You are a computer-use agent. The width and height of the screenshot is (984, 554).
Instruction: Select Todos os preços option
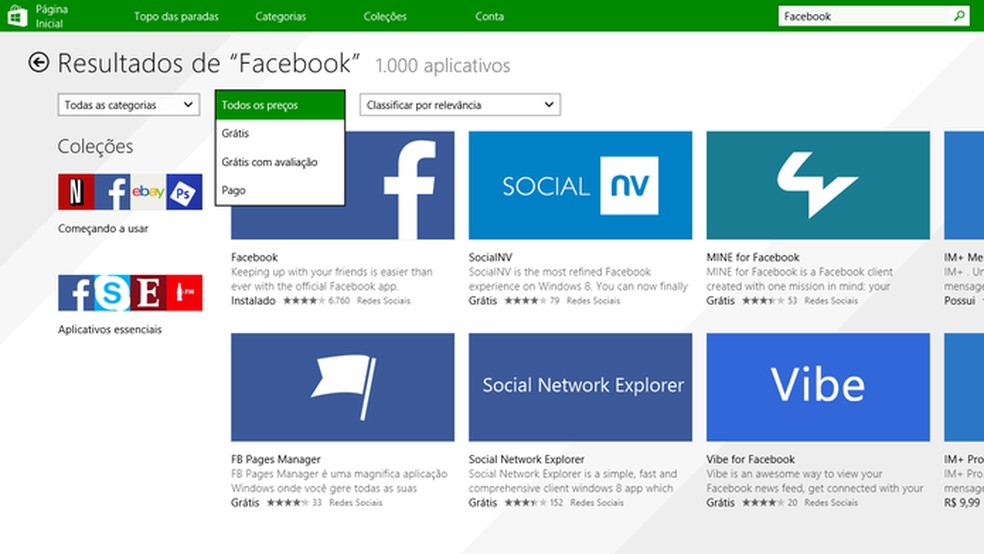pos(280,105)
